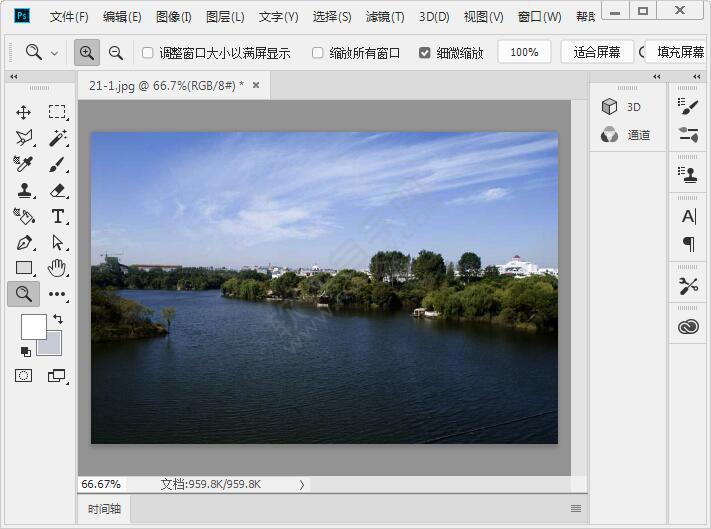Click the Zoom Out magnifier option
This screenshot has width=711, height=529.
click(x=116, y=53)
